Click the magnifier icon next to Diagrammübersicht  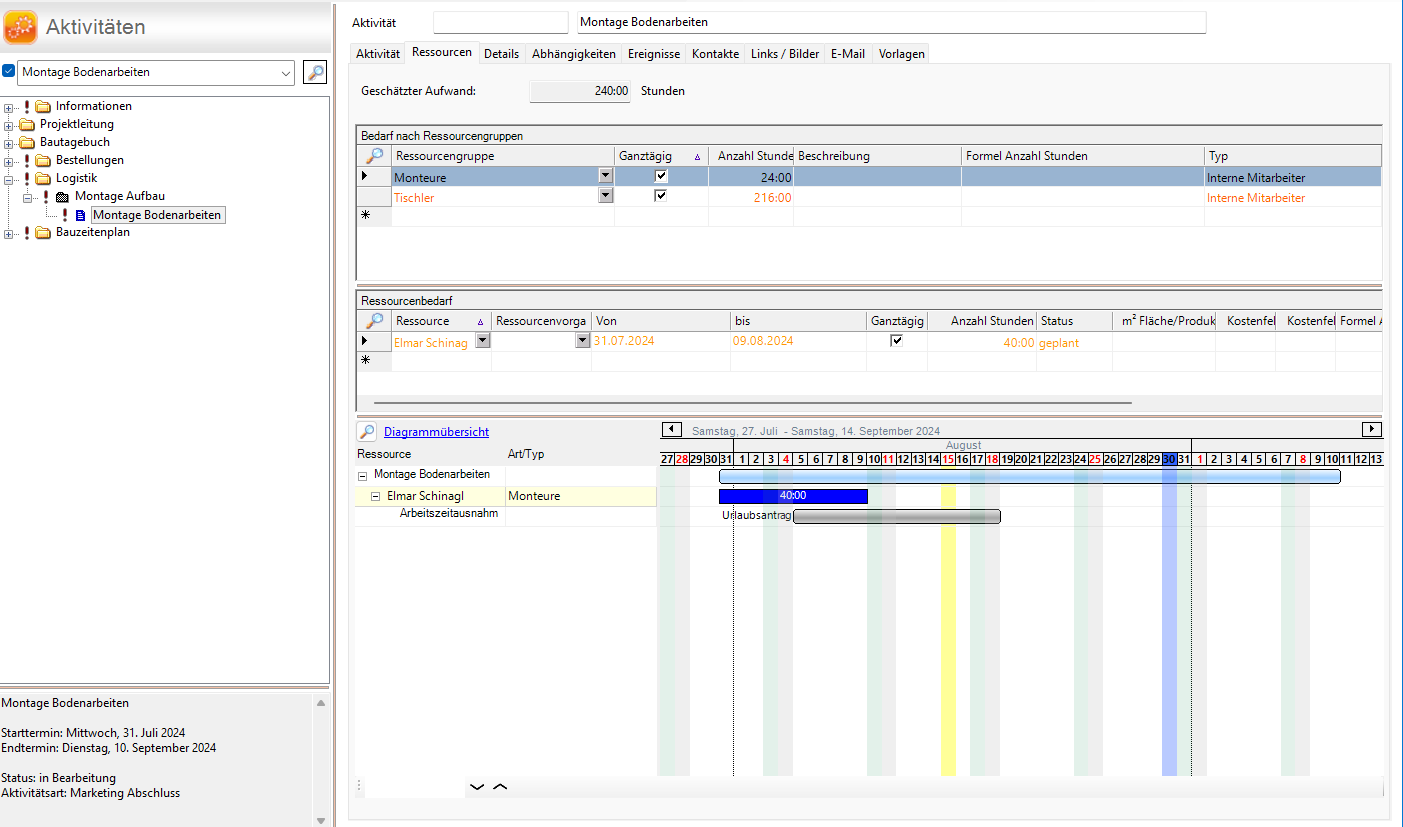[367, 432]
